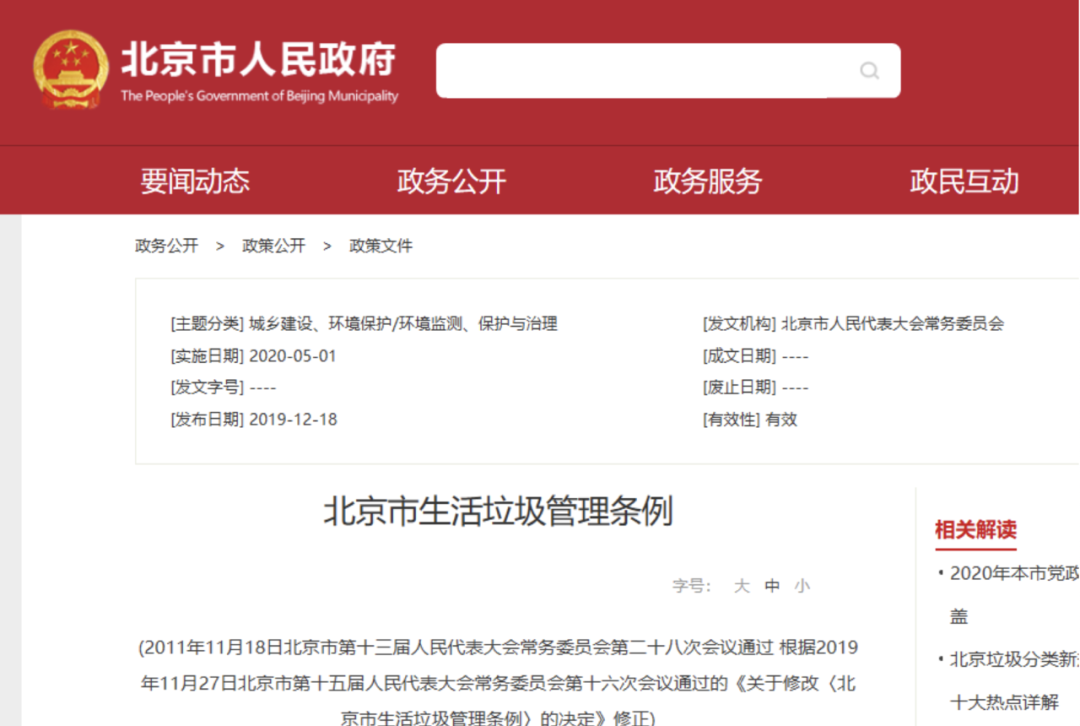Screen dimensions: 1080x726
Task: Focus the site search input box
Action: click(667, 70)
